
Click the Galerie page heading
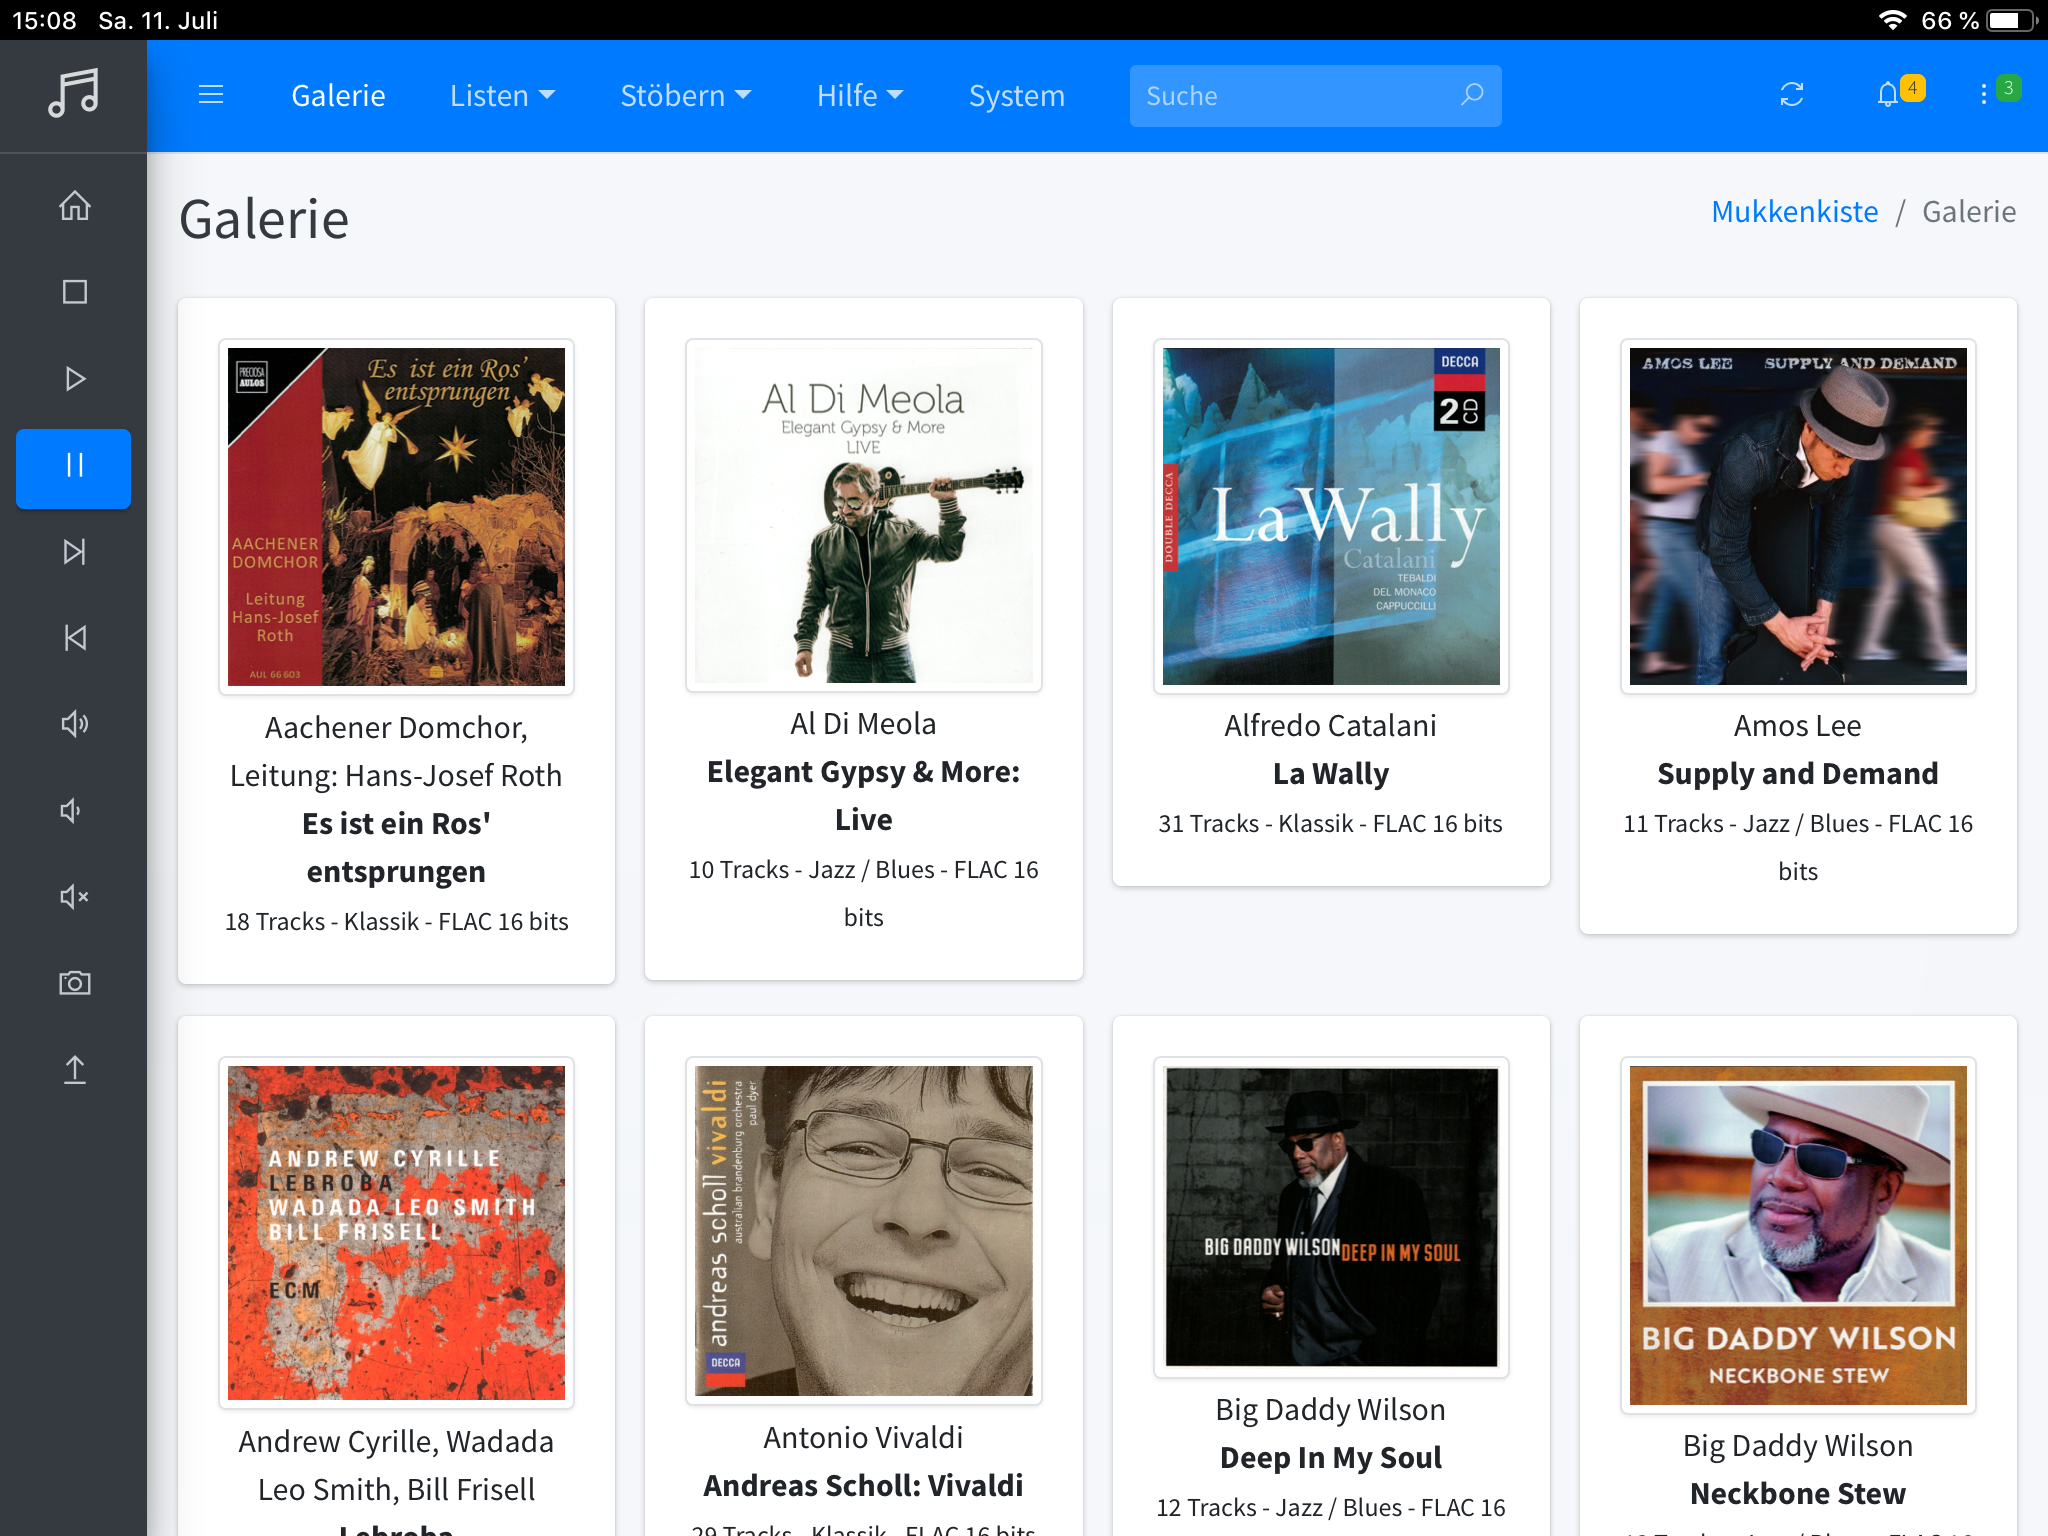coord(264,219)
